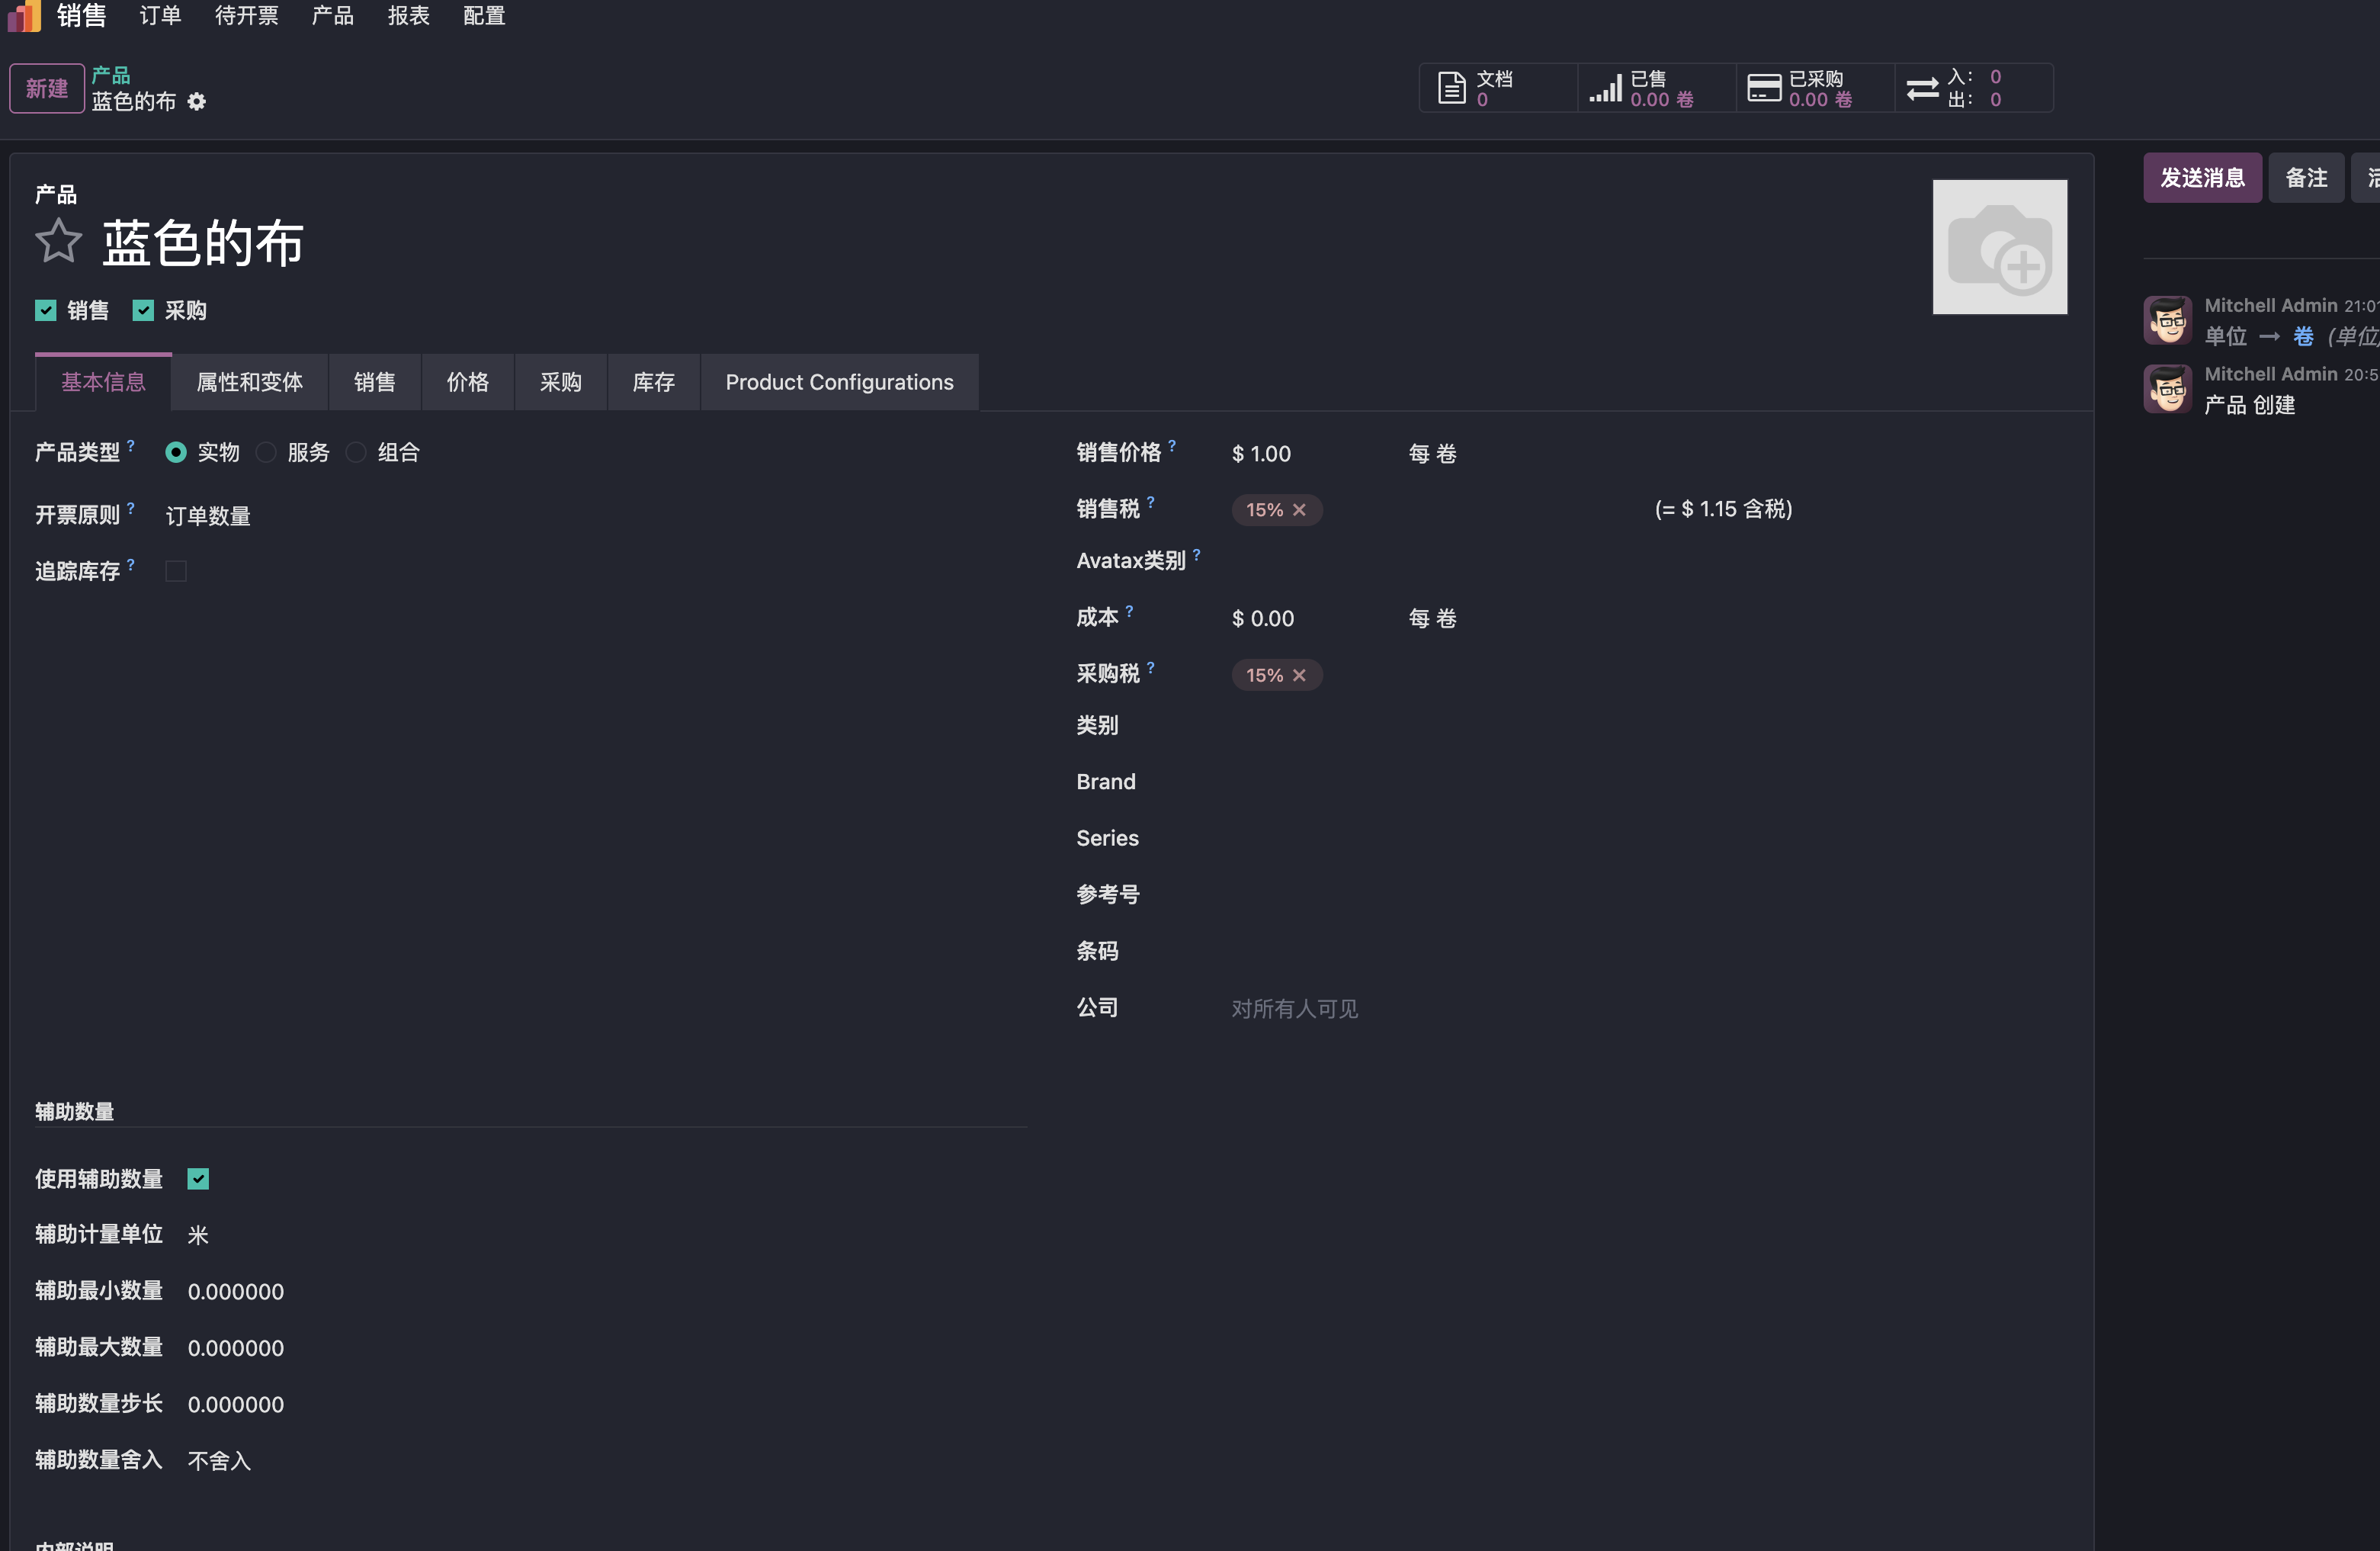
Task: Show help tooltip for 产品类型
Action: click(131, 446)
